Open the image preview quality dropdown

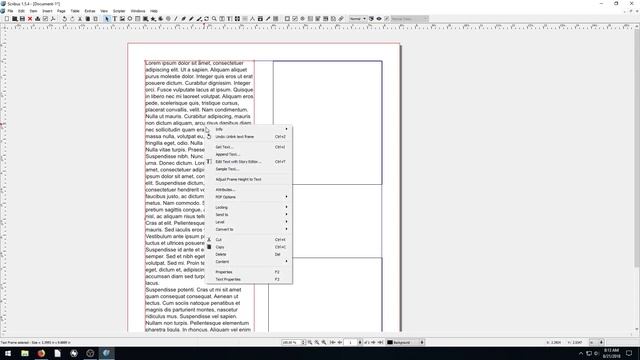358,19
